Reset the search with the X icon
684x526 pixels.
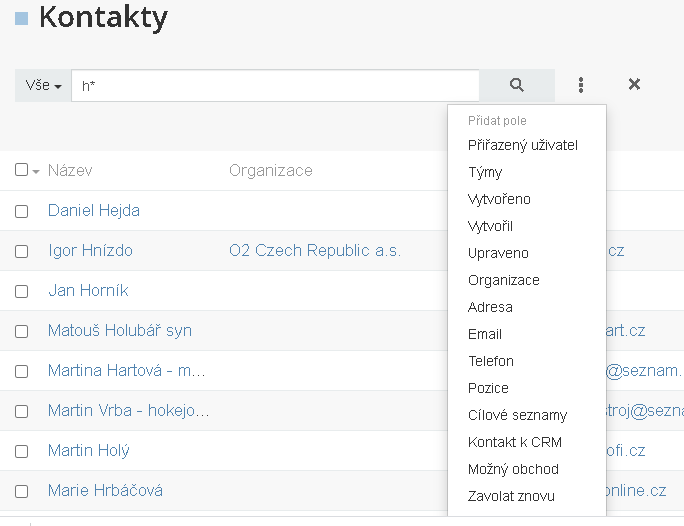pyautogui.click(x=634, y=84)
